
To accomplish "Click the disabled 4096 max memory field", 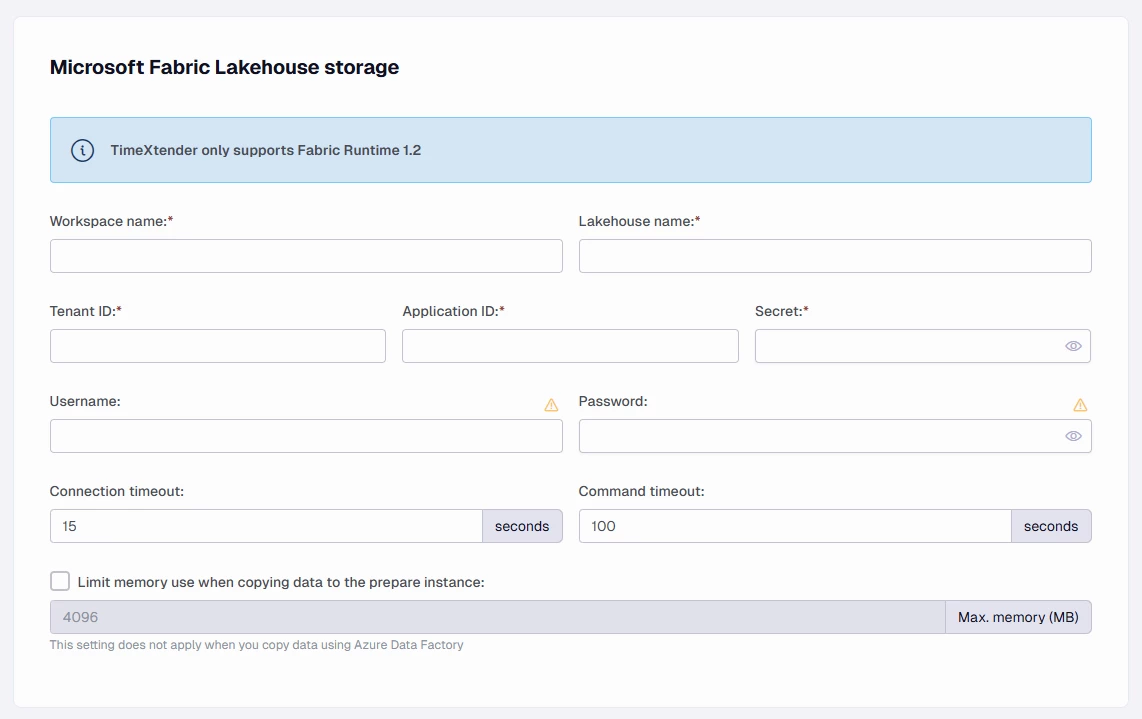I will [497, 617].
